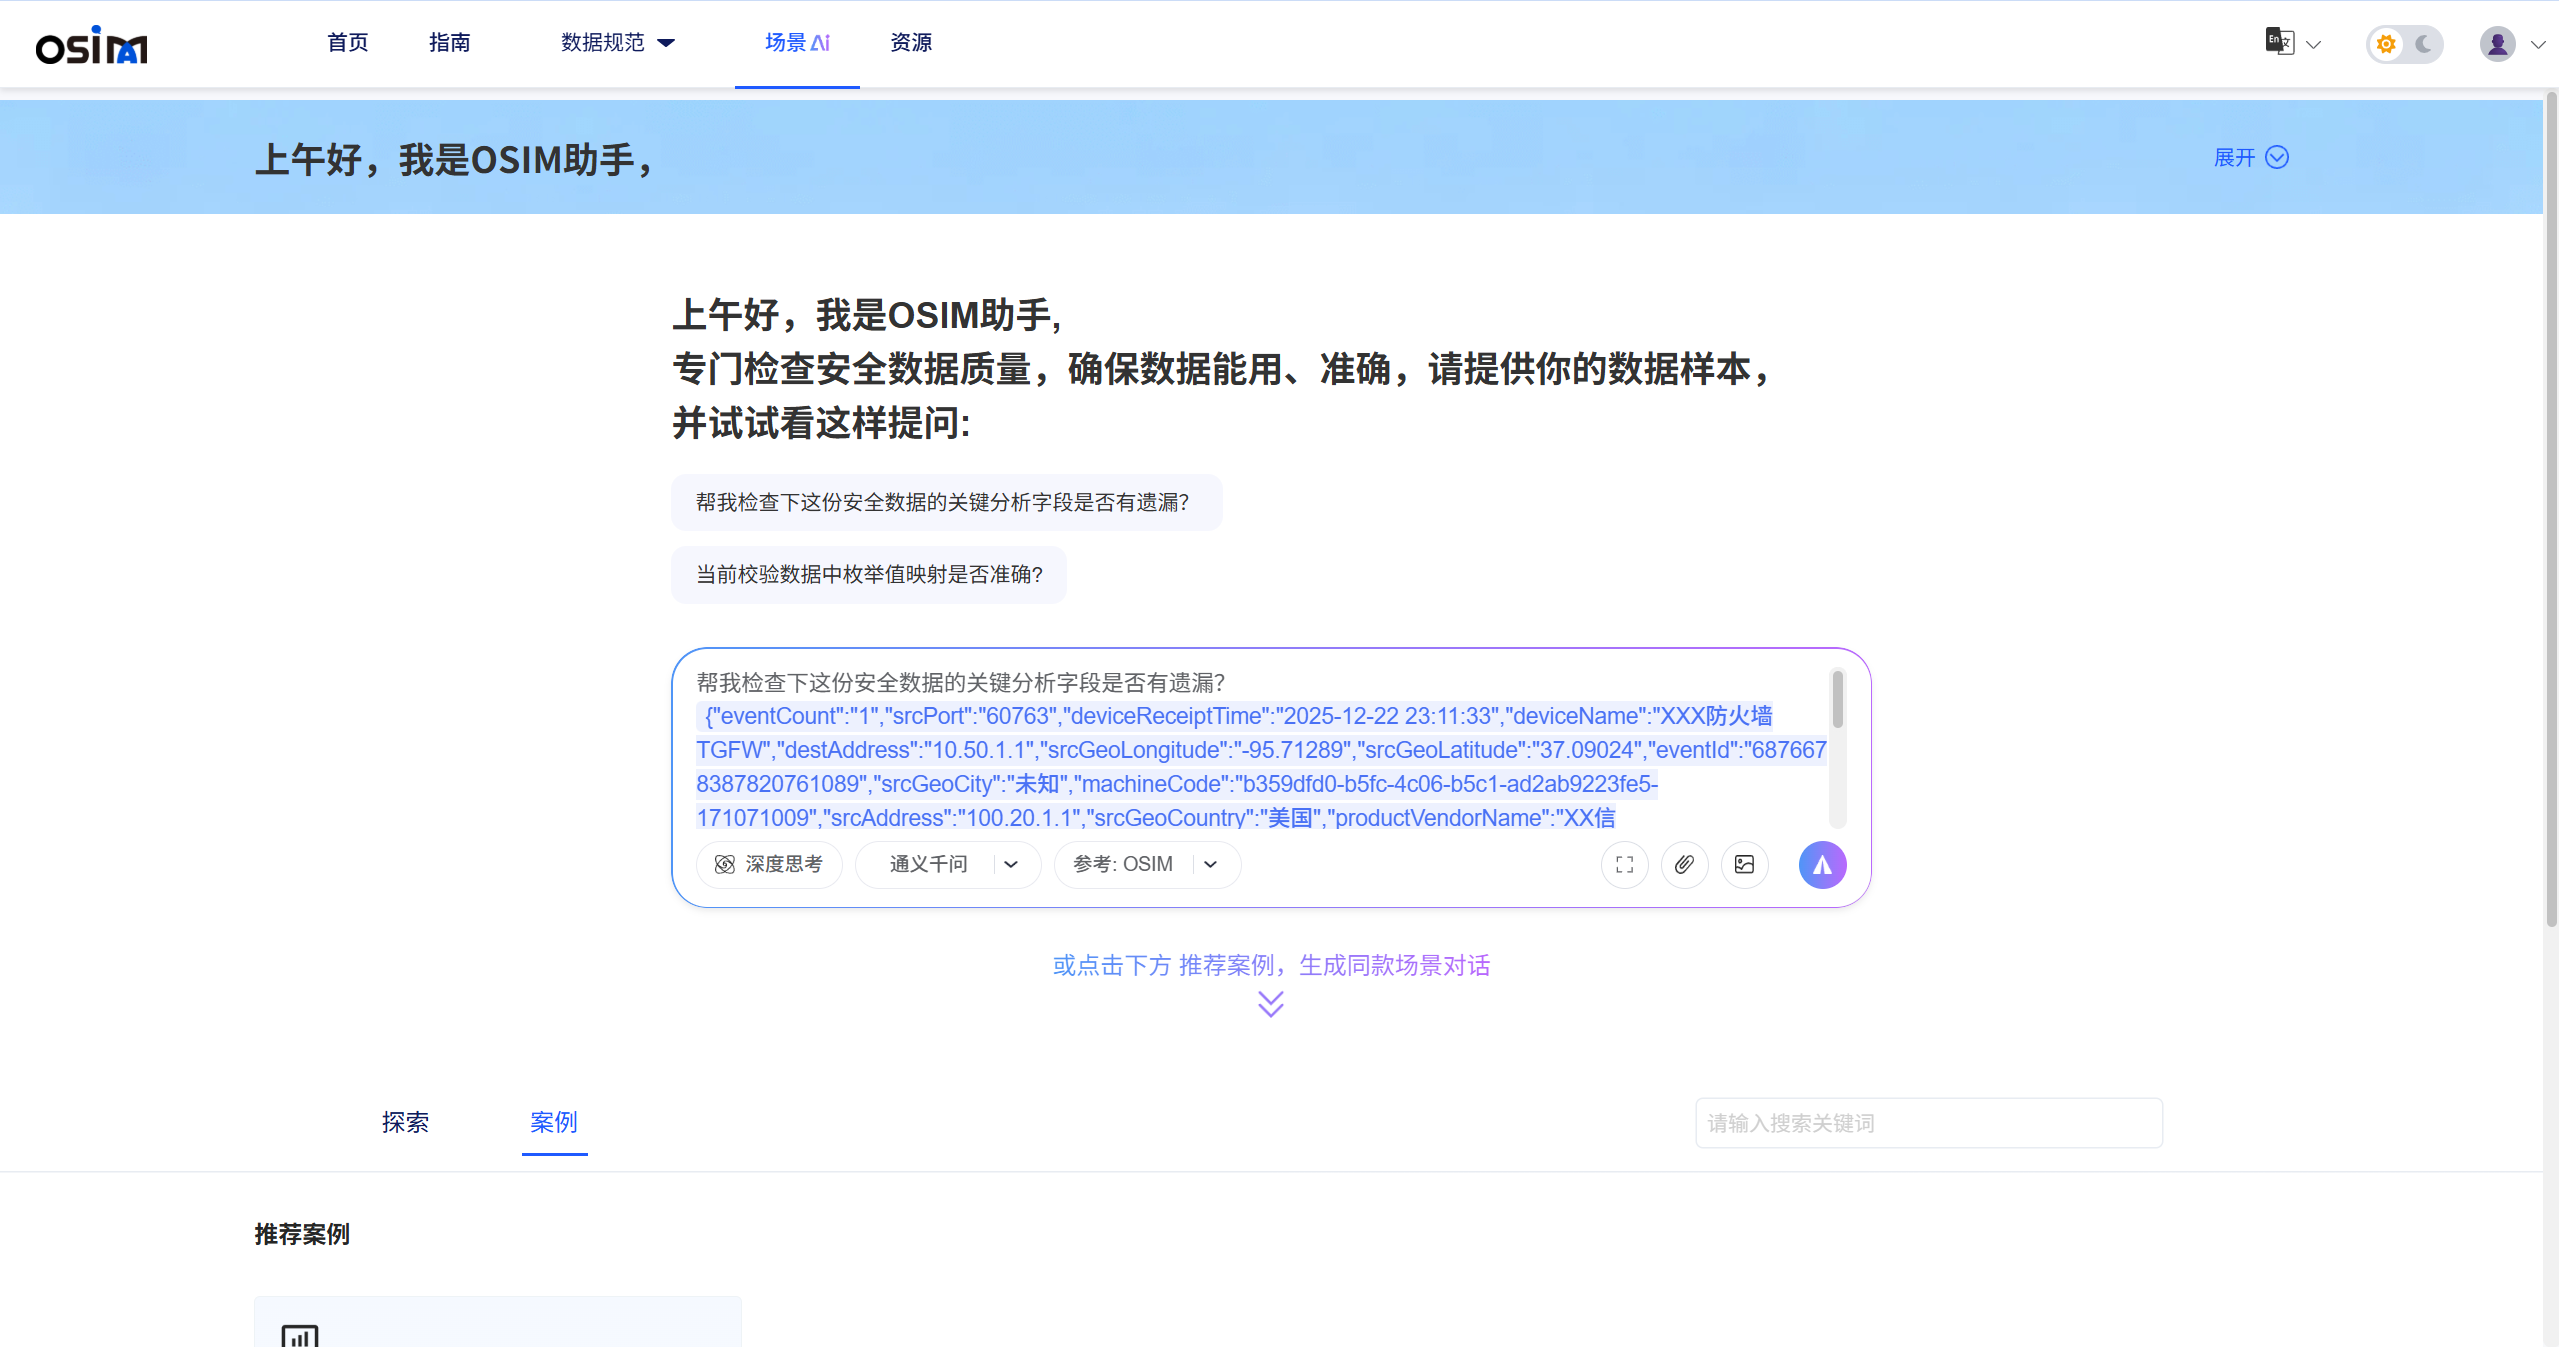Click the moon icon in theme switch
Image resolution: width=2559 pixels, height=1347 pixels.
tap(2423, 44)
